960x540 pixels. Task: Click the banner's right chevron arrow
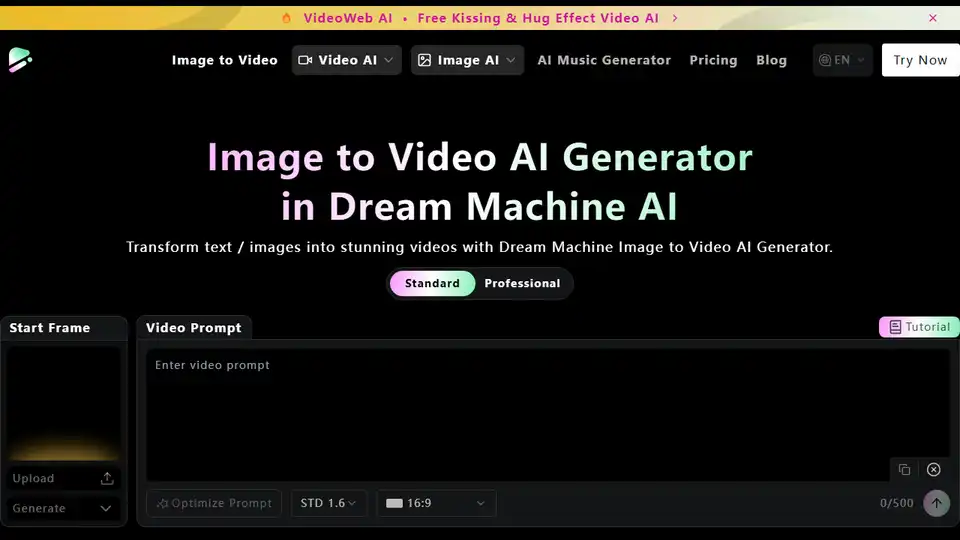675,18
